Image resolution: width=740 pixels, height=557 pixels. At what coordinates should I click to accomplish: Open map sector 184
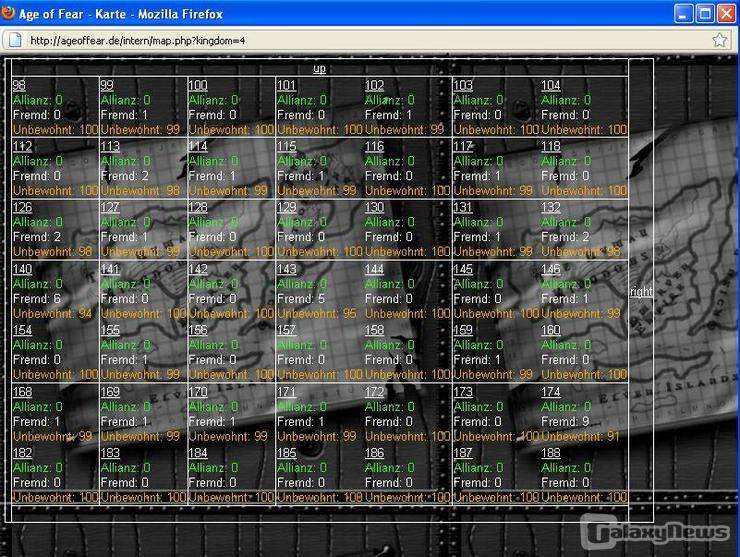pyautogui.click(x=198, y=453)
